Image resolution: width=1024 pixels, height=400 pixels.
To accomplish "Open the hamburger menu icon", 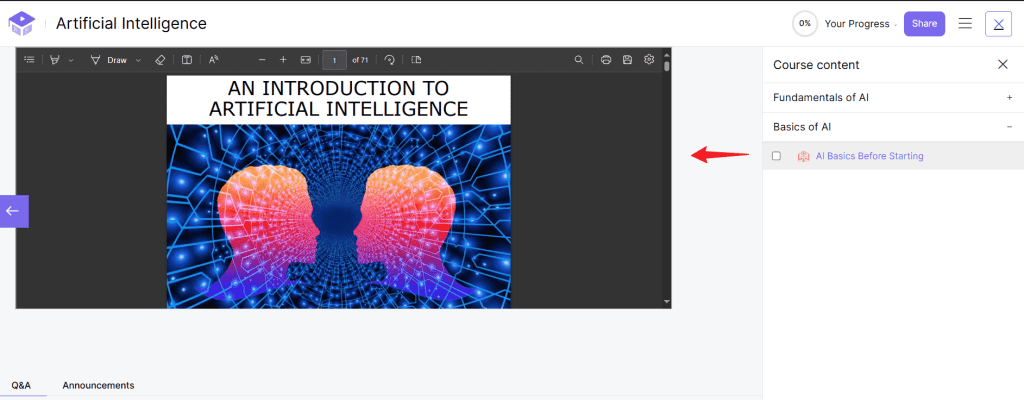I will point(965,24).
